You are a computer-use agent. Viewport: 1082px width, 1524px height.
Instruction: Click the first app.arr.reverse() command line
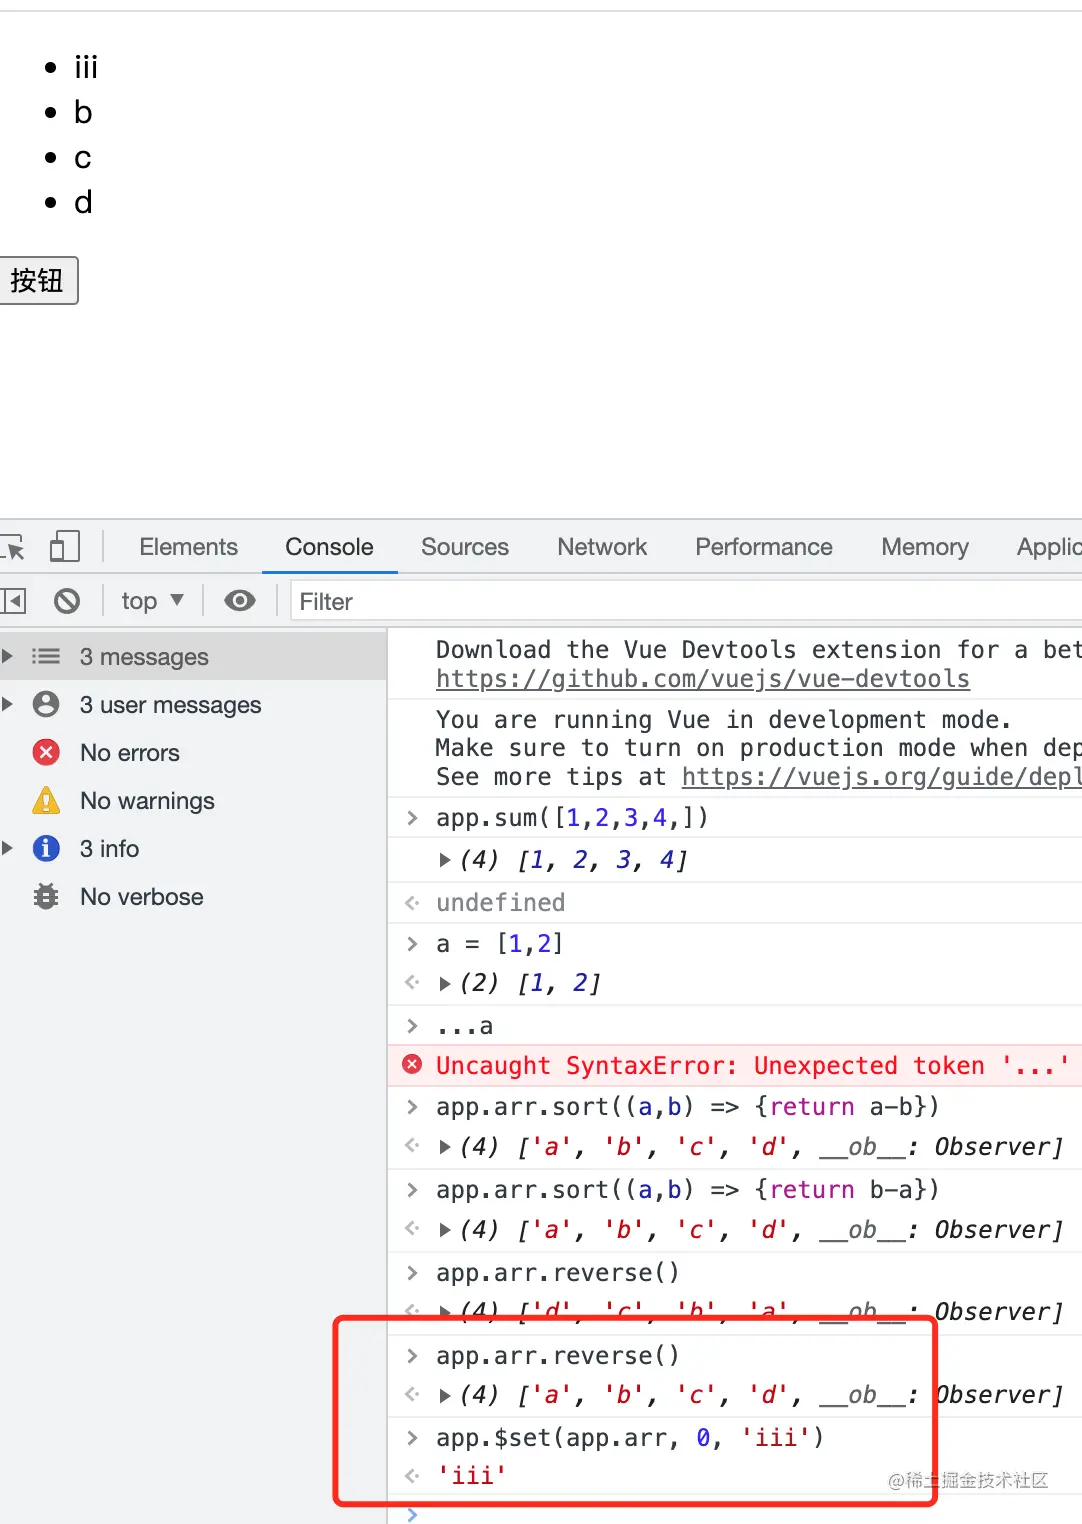[x=558, y=1272]
